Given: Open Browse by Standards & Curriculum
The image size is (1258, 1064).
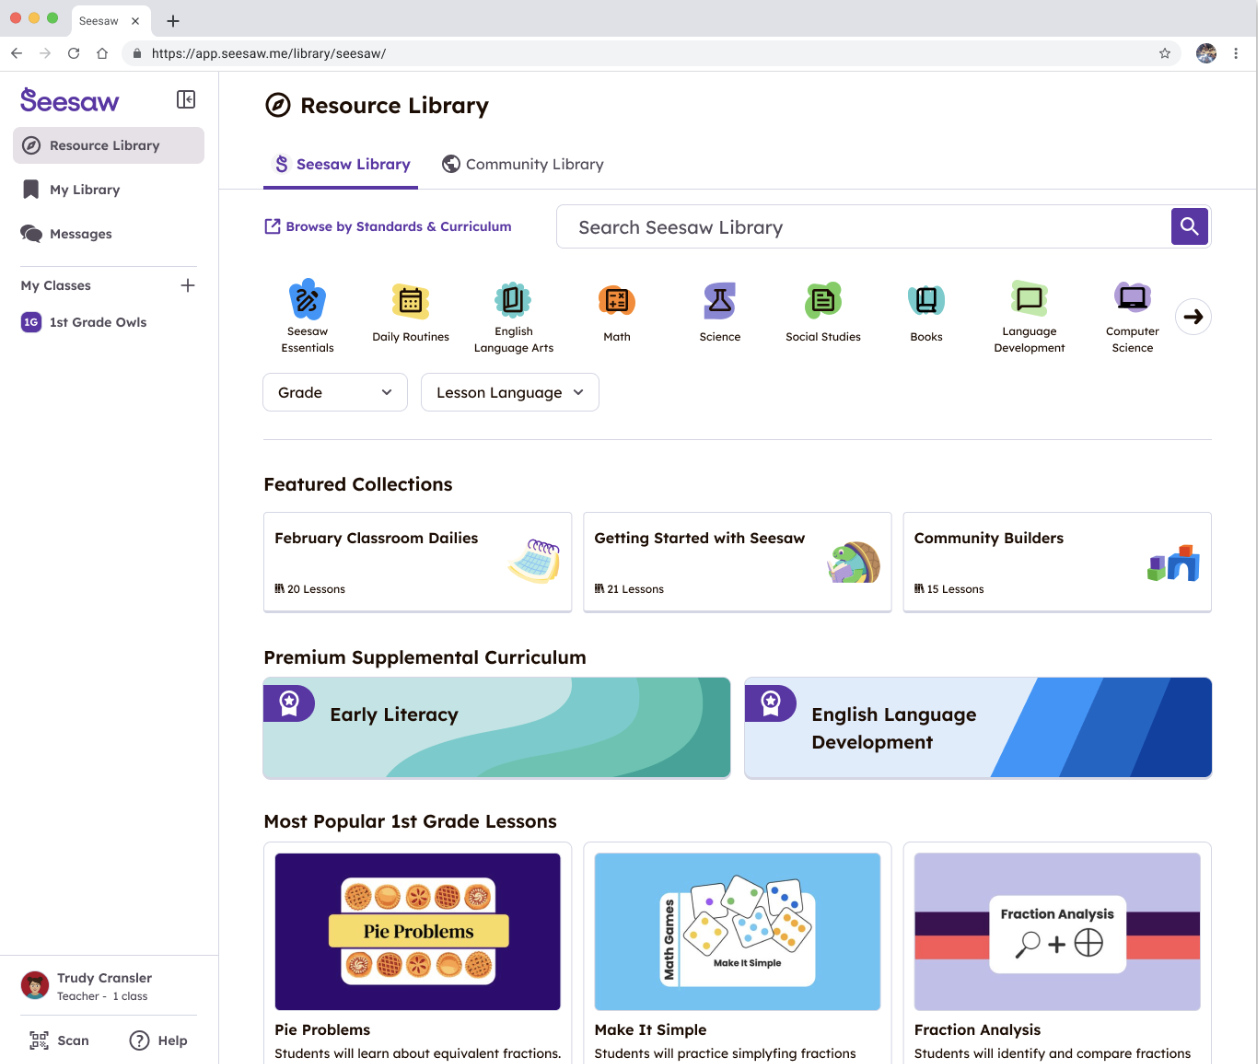Looking at the screenshot, I should pos(388,226).
